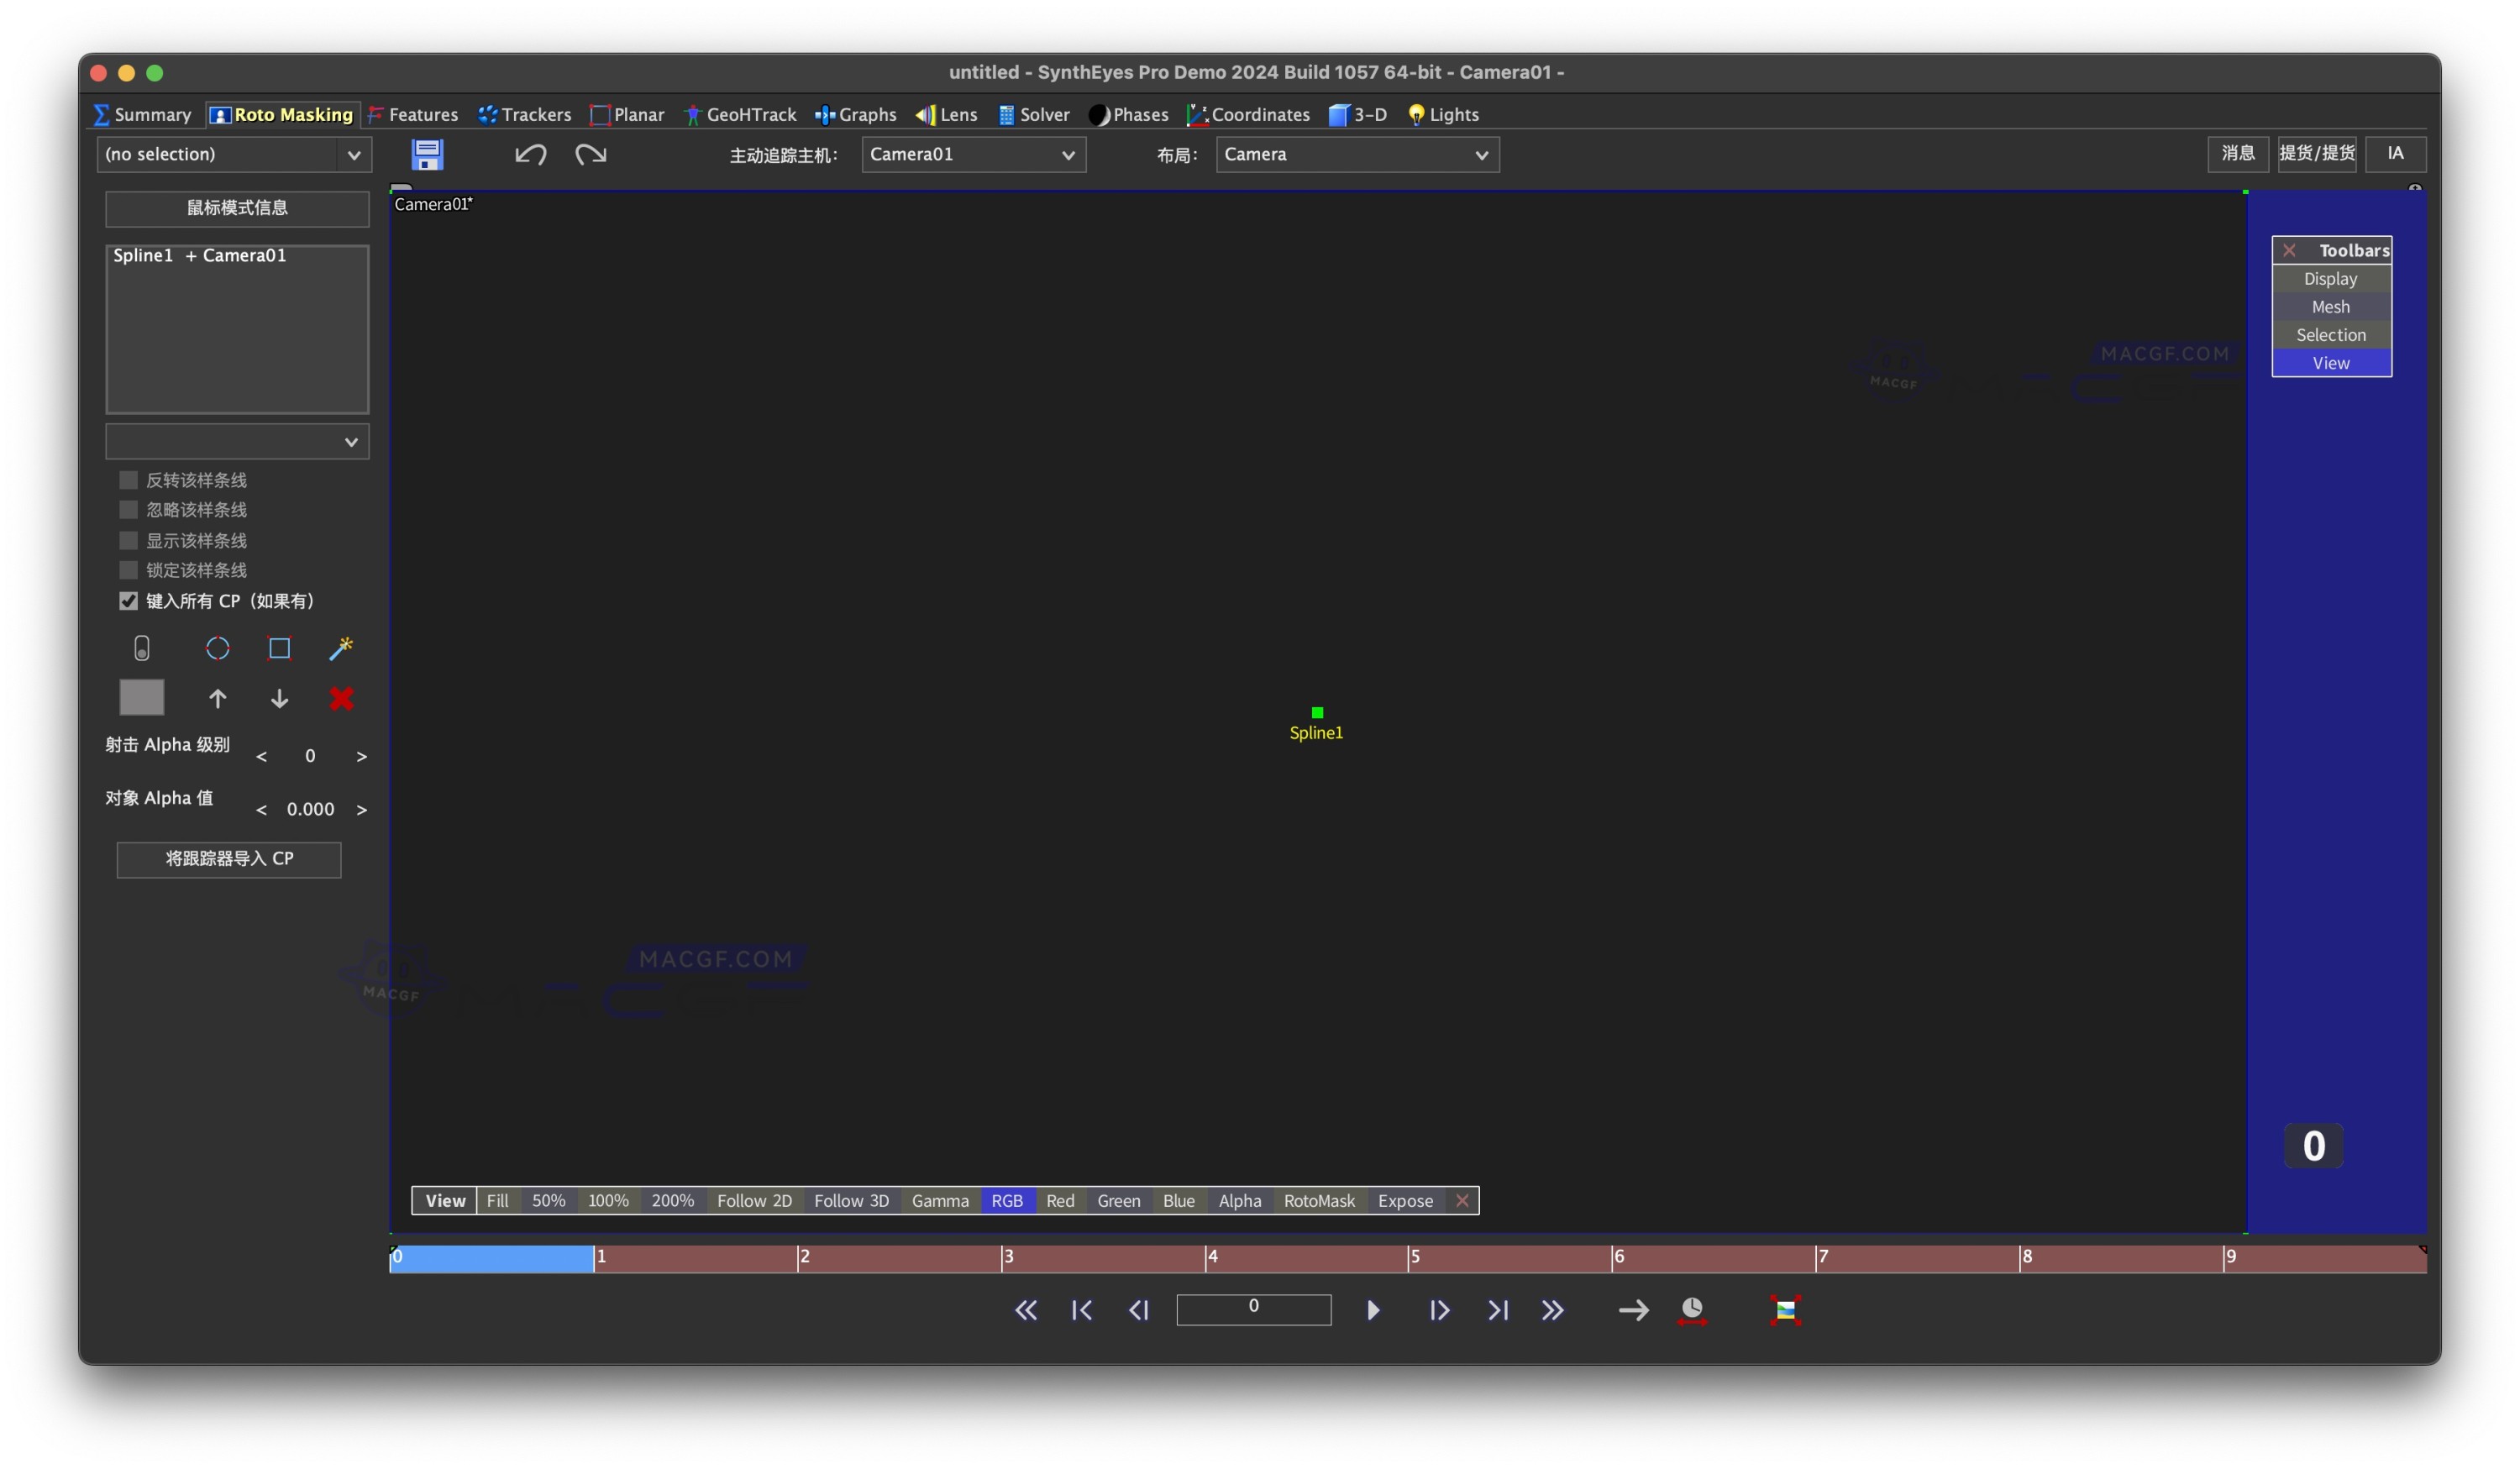
Task: Select the magic wand spline tool
Action: click(x=341, y=648)
